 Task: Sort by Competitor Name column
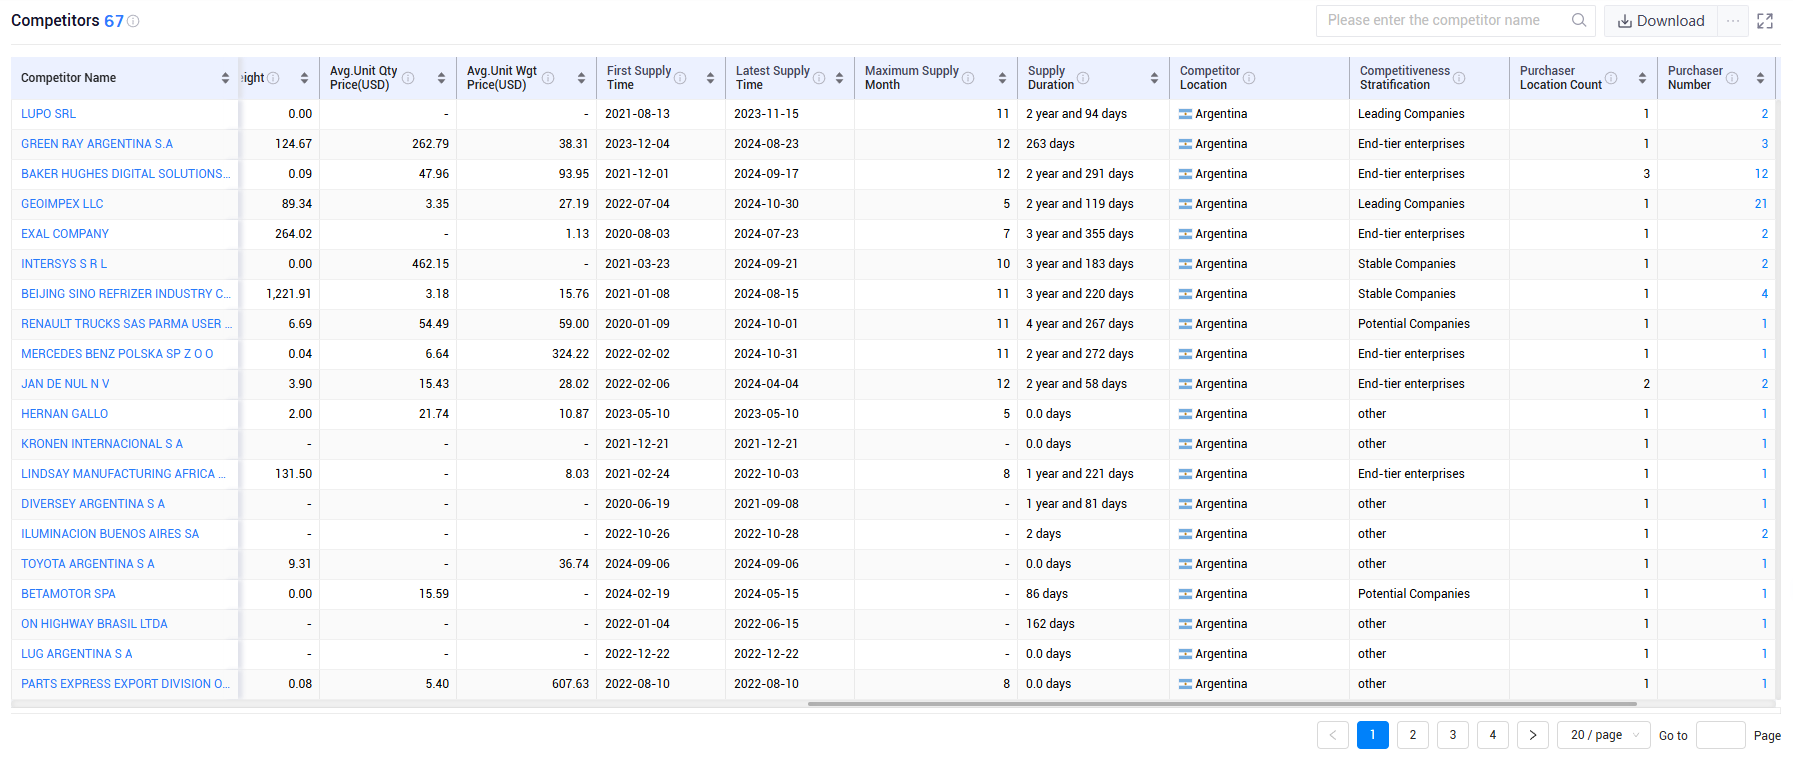[225, 78]
